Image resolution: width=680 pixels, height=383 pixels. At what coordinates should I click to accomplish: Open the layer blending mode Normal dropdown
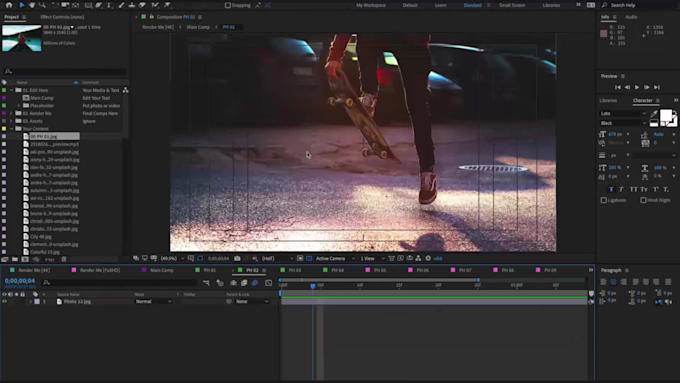pyautogui.click(x=154, y=301)
